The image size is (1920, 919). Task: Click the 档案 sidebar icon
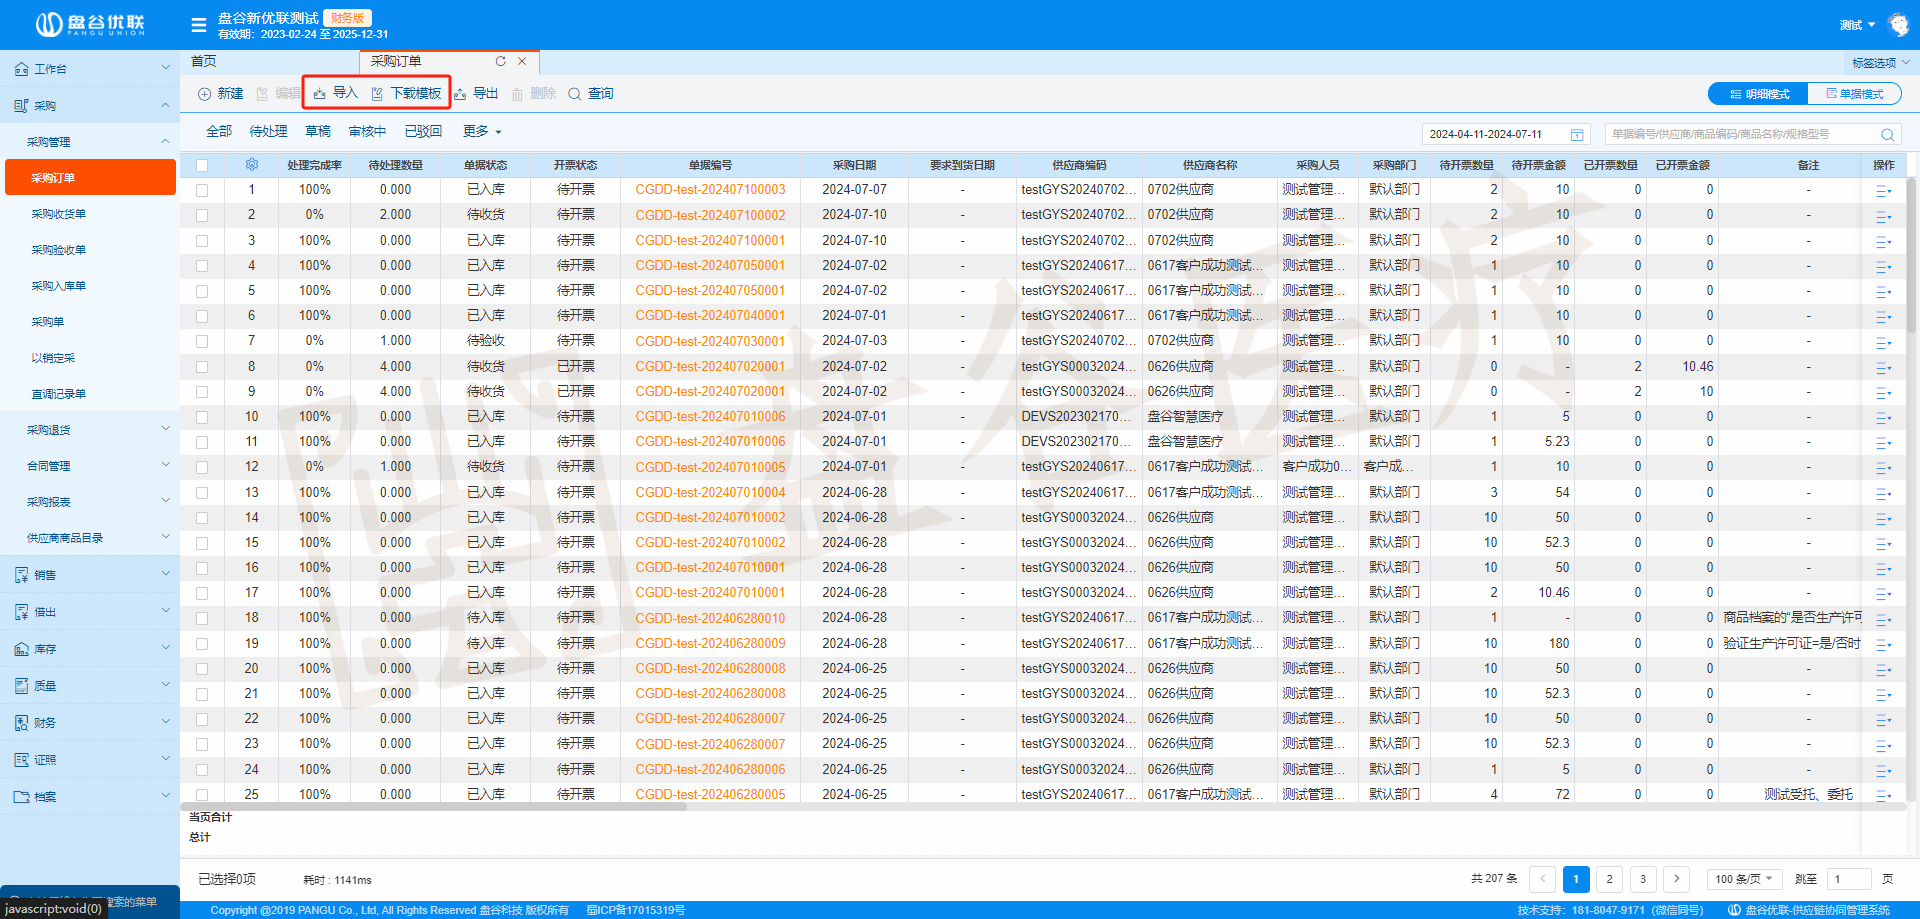pos(21,797)
